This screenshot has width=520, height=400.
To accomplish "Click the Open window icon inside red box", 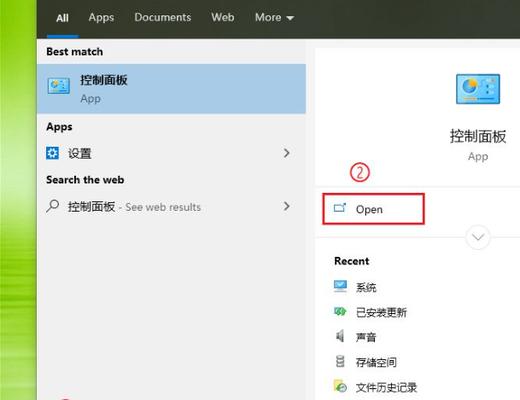I will (340, 208).
